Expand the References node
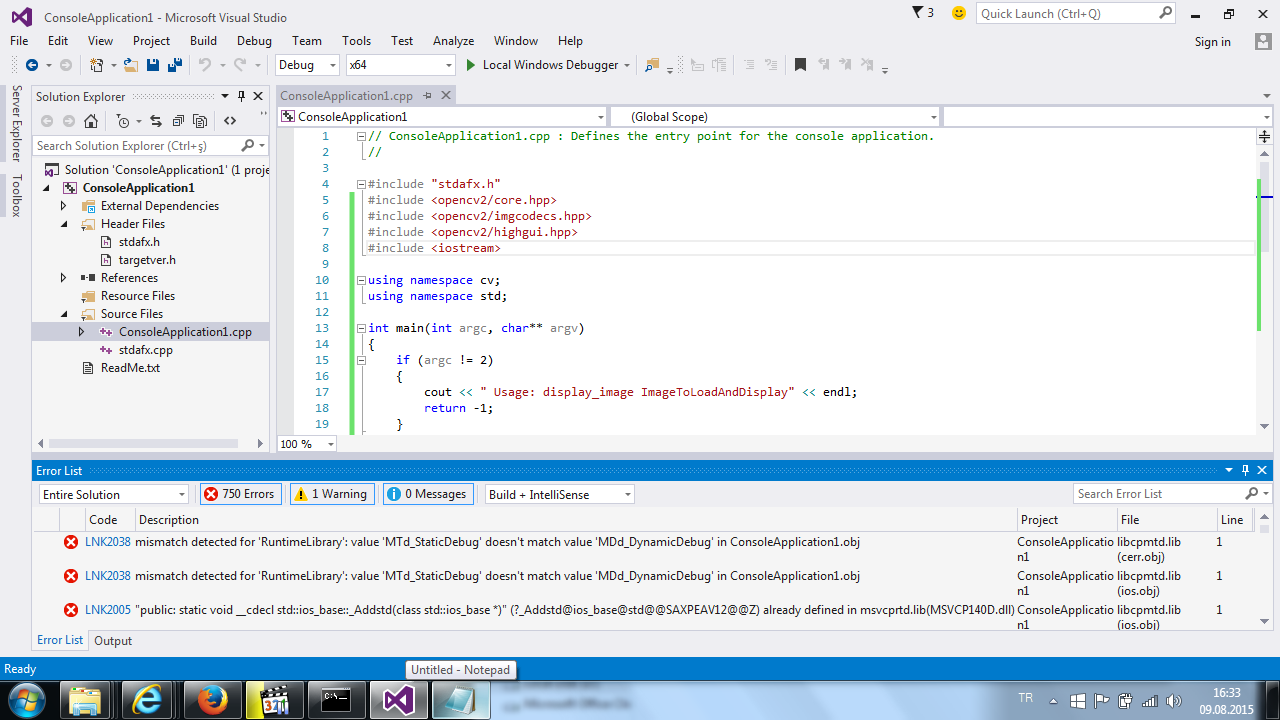Screen dimensions: 1280x720 coord(63,278)
